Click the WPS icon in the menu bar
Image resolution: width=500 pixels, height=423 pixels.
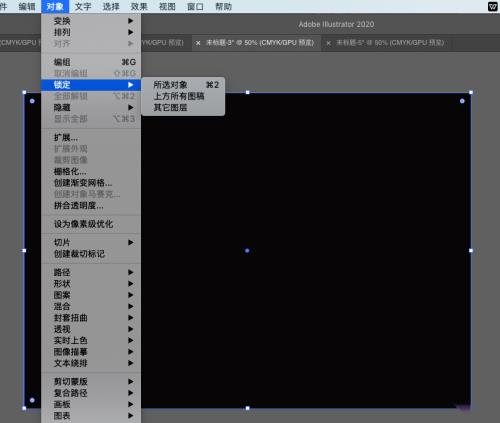tap(493, 6)
